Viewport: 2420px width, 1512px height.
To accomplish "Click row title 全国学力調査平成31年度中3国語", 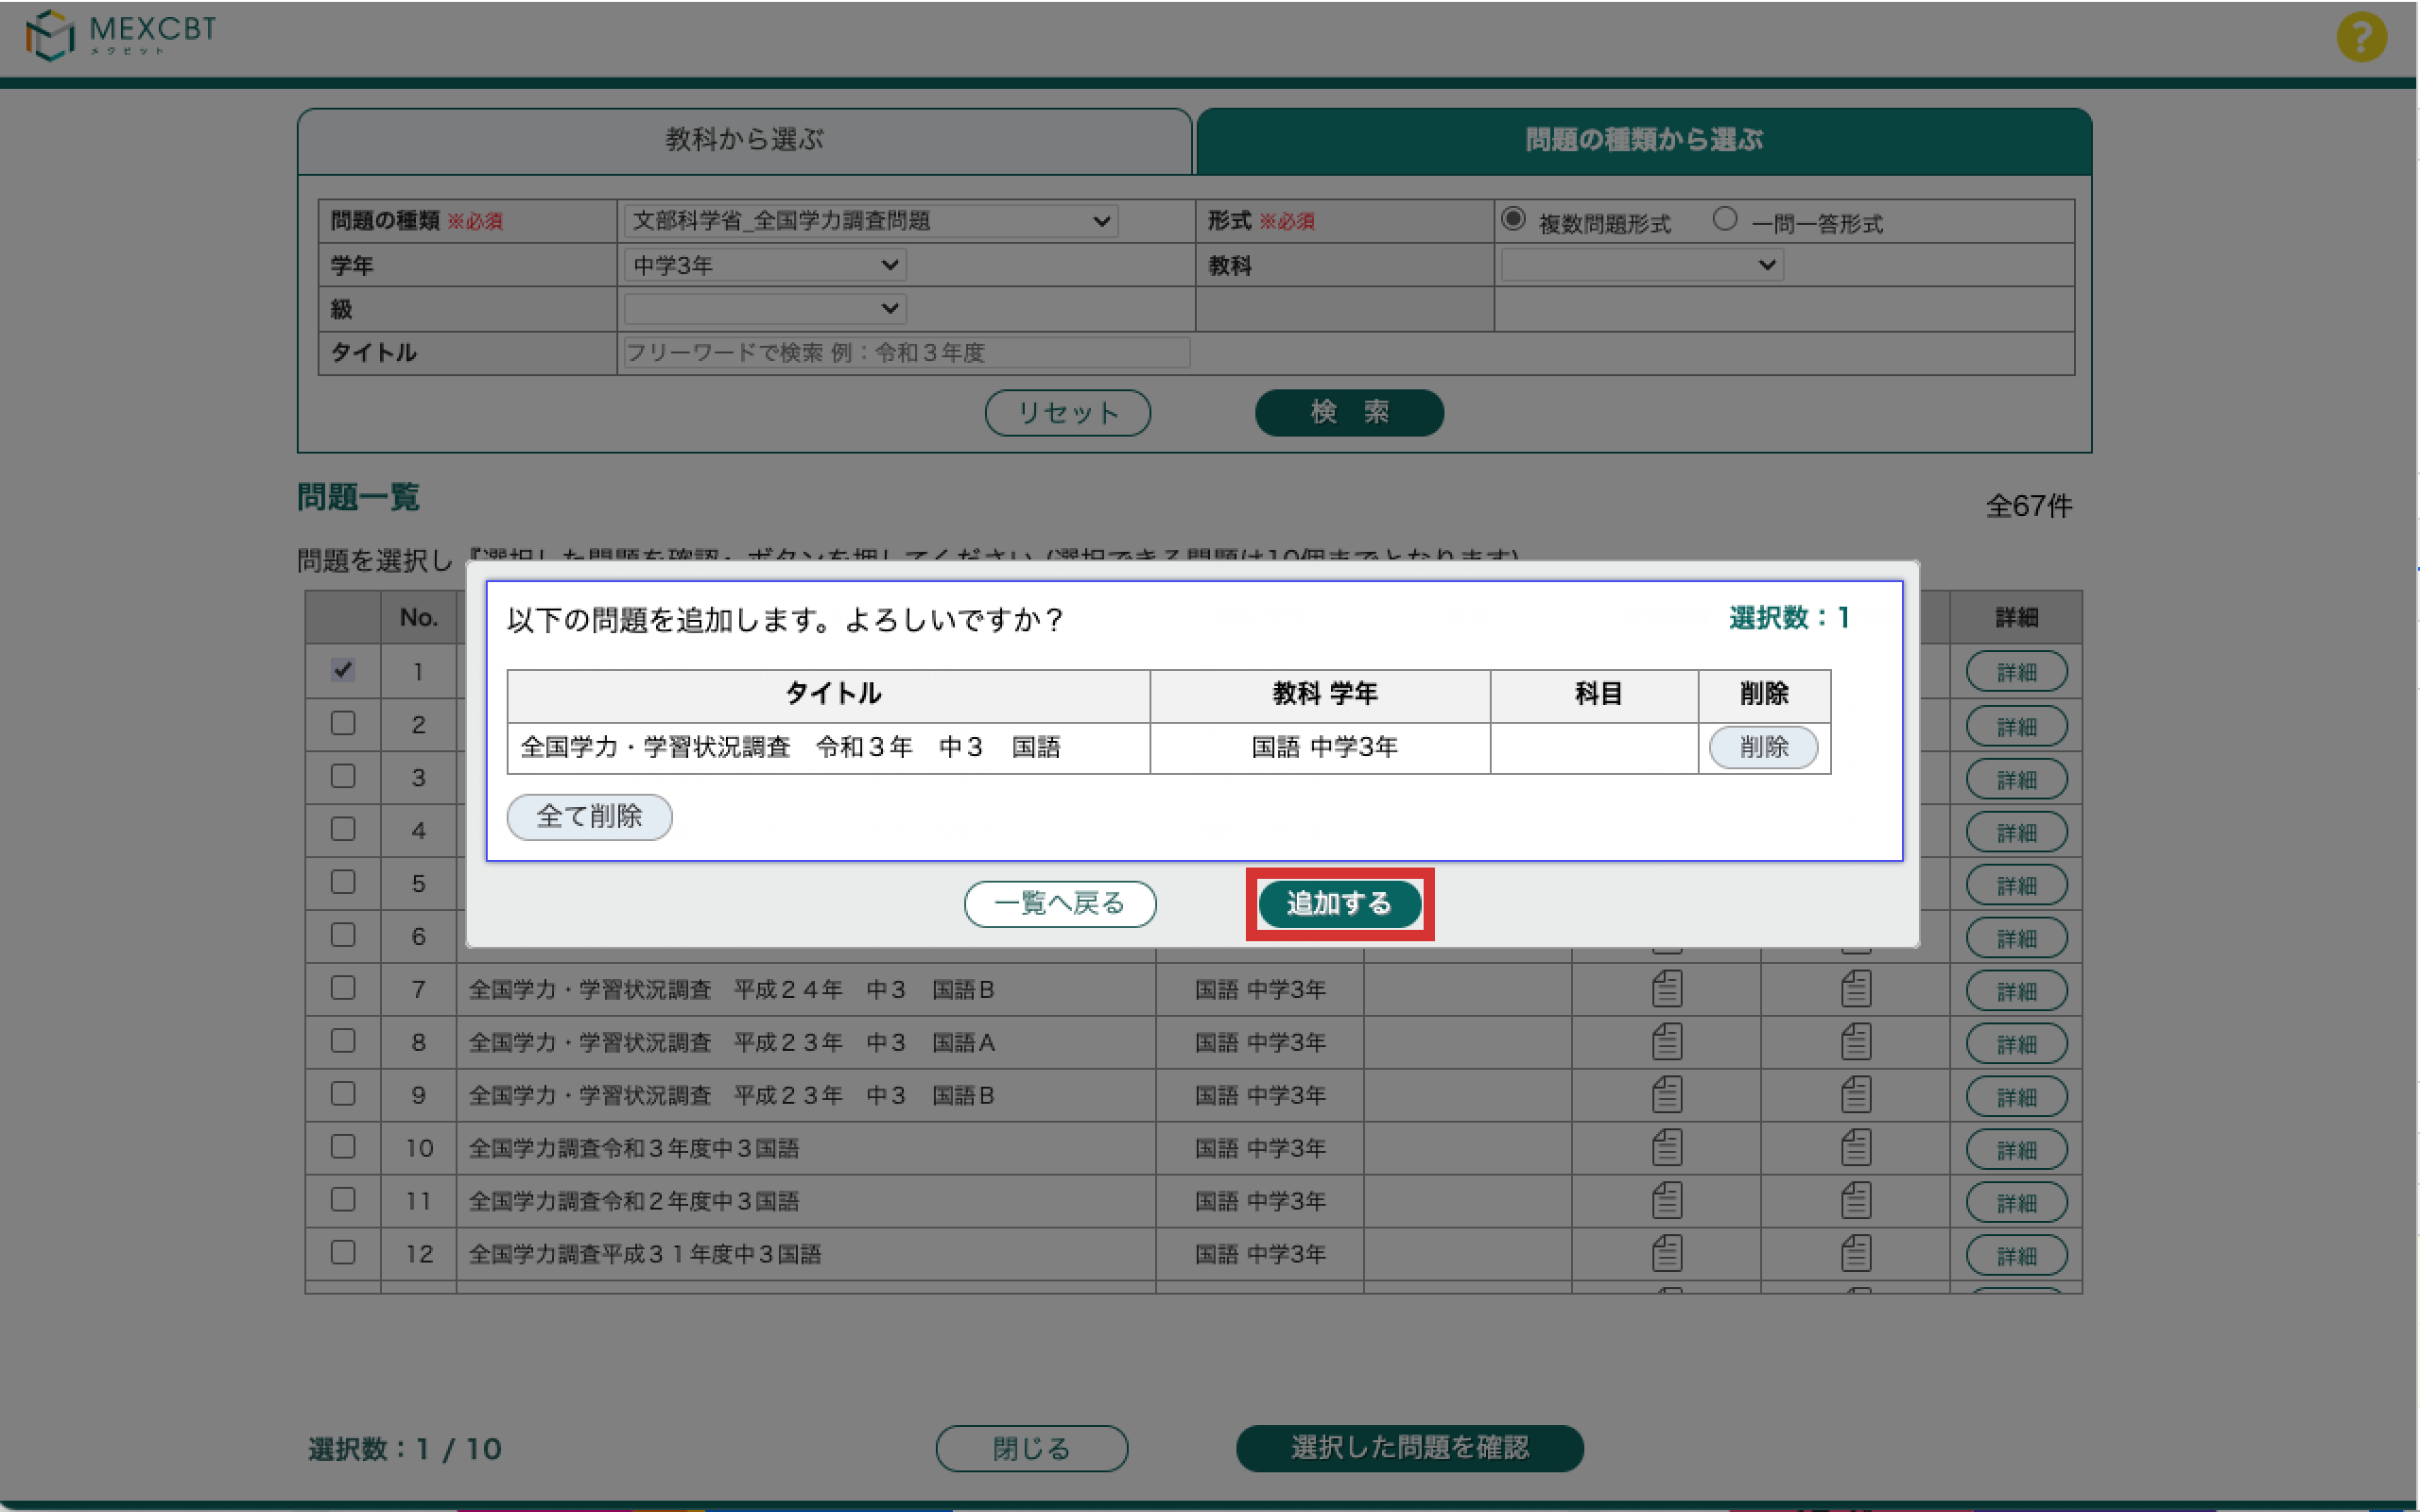I will click(x=645, y=1254).
